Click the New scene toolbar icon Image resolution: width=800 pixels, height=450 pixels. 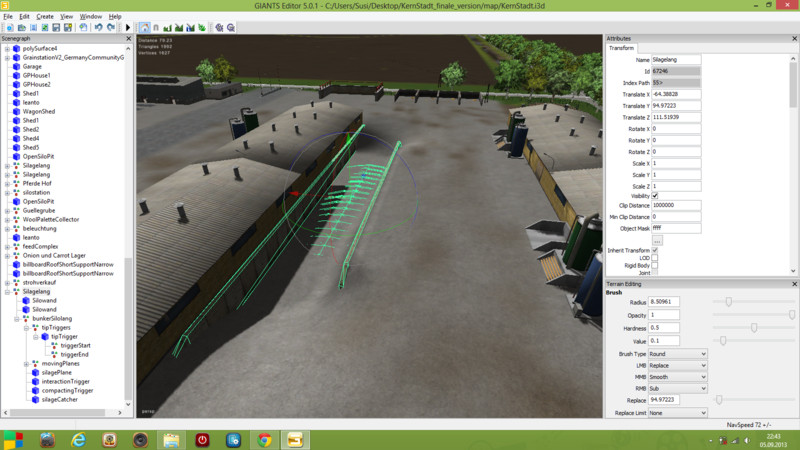[x=8, y=27]
